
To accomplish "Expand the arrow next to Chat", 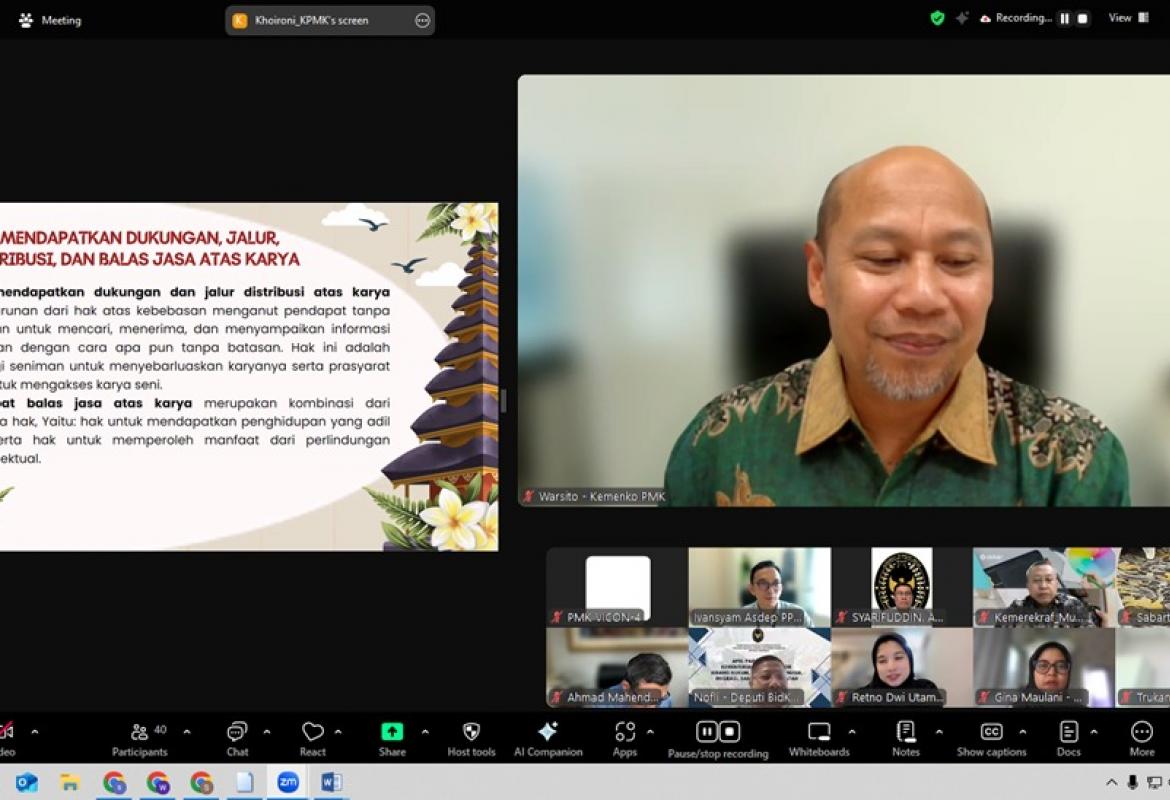I will (267, 732).
